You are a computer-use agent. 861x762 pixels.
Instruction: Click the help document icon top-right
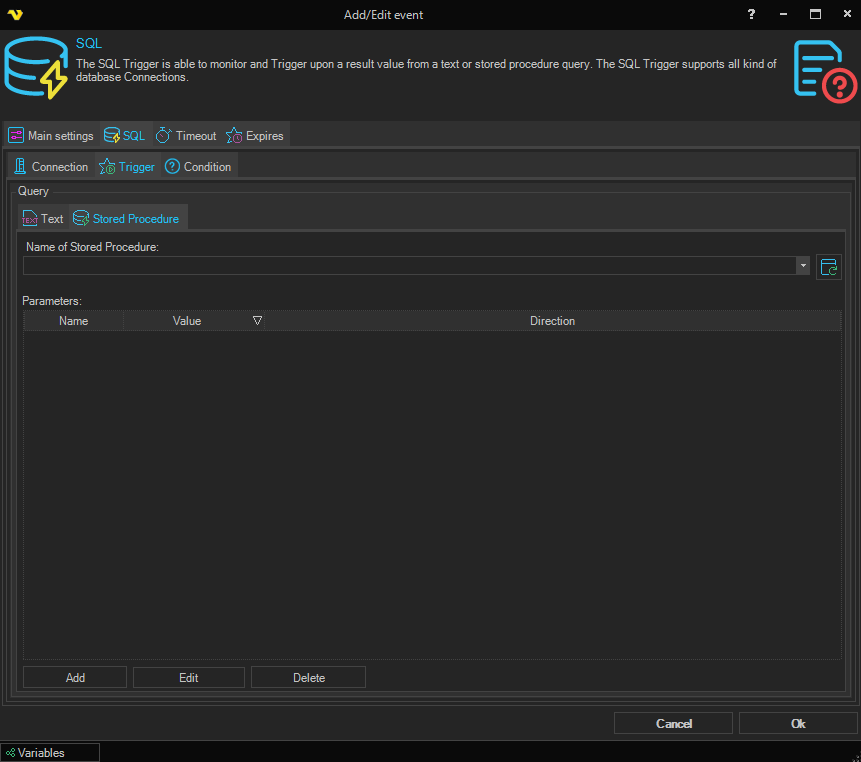[824, 70]
